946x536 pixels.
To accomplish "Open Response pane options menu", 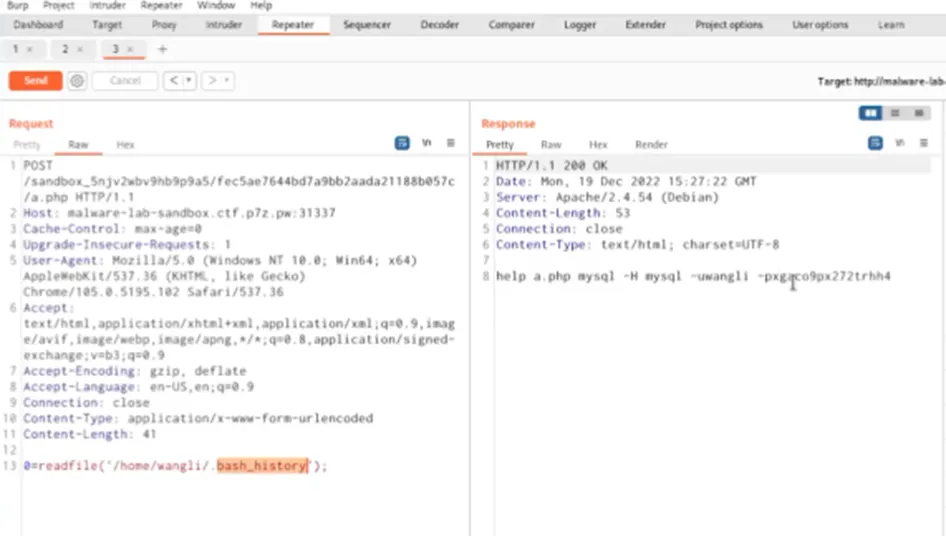I will click(x=924, y=143).
